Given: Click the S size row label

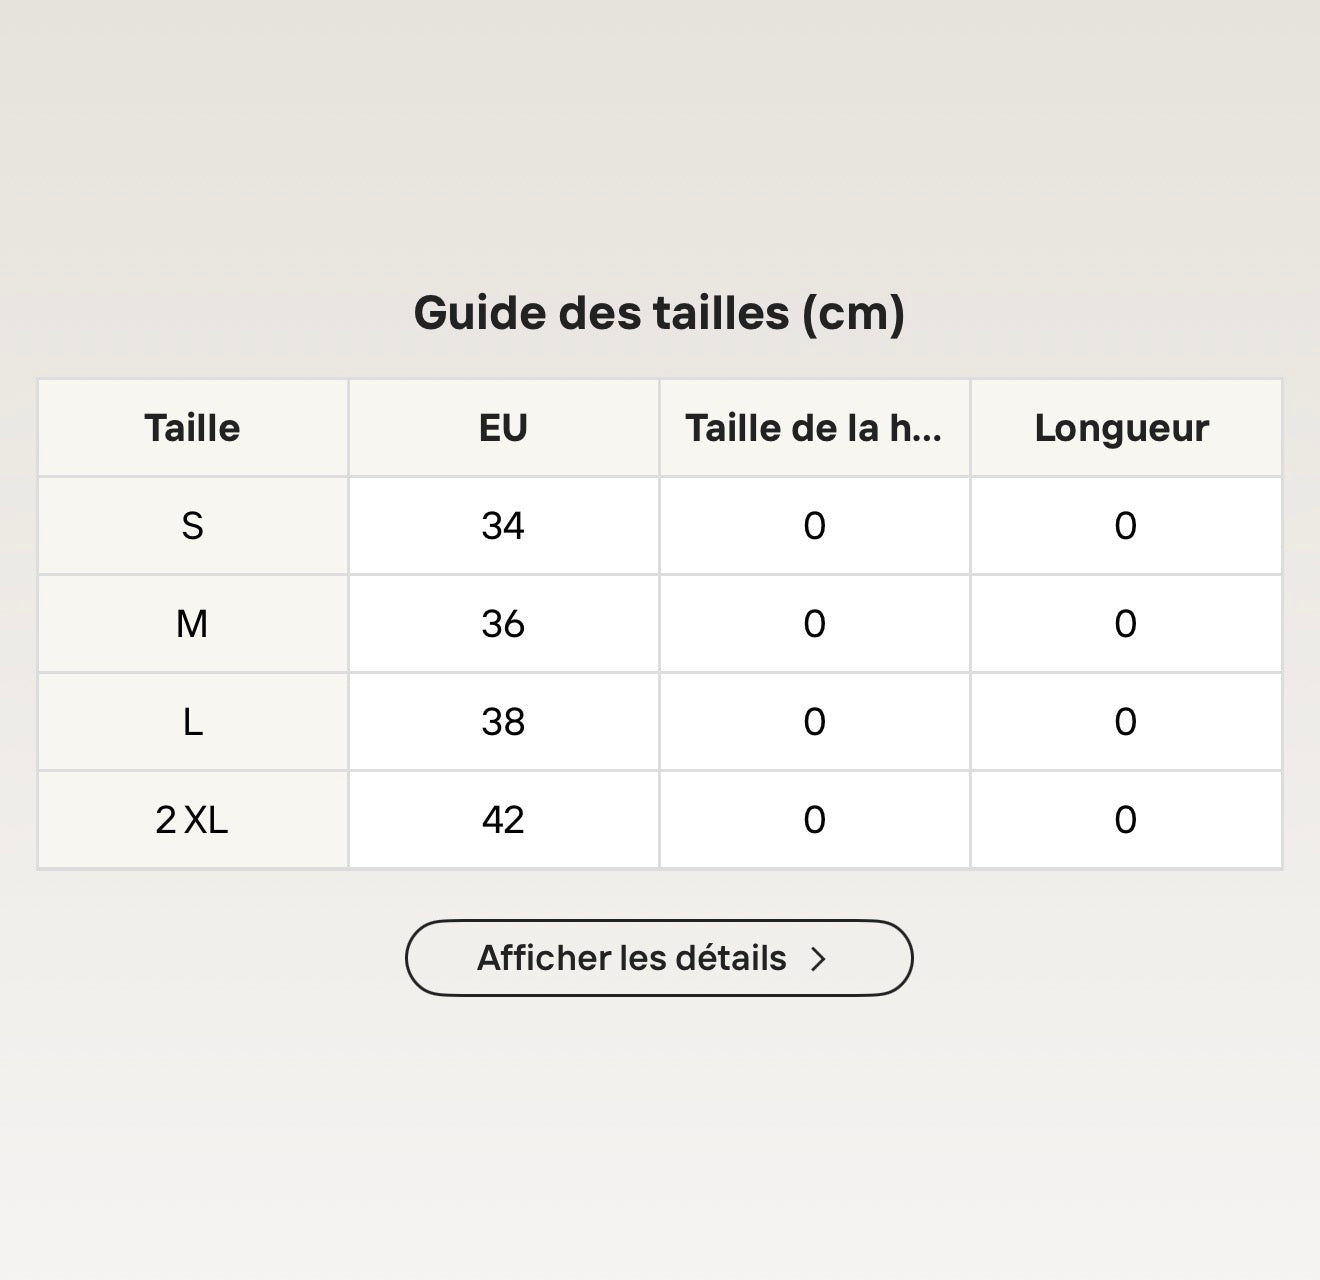Looking at the screenshot, I should [x=193, y=526].
